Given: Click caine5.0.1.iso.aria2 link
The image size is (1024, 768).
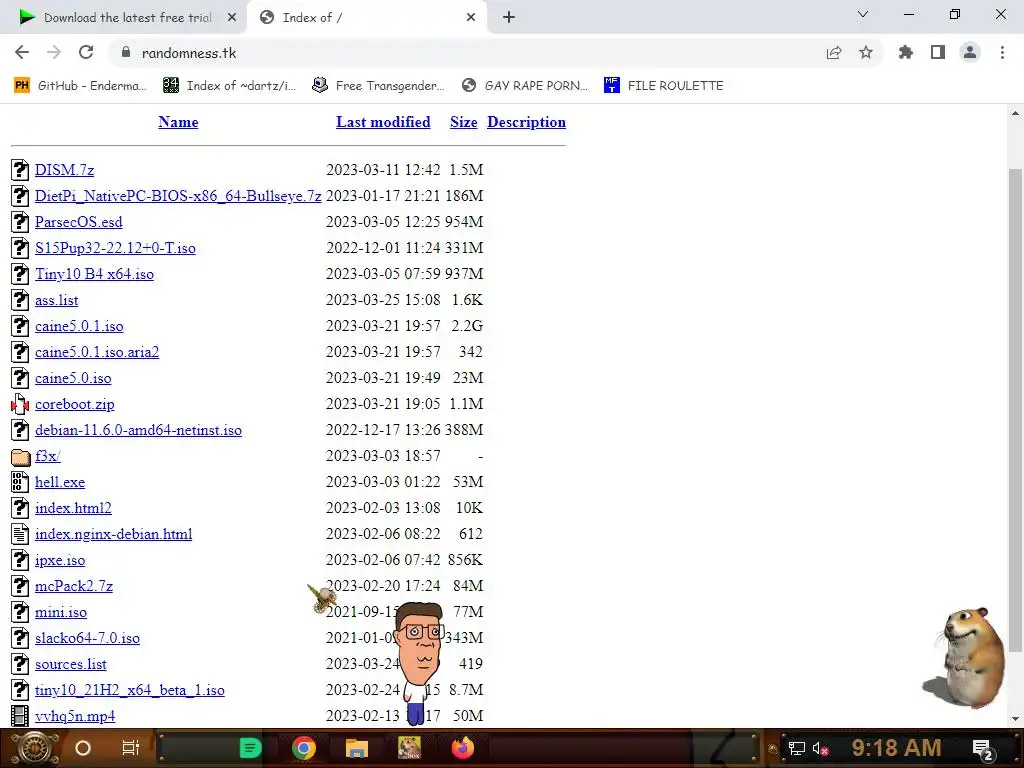Looking at the screenshot, I should pyautogui.click(x=97, y=352).
